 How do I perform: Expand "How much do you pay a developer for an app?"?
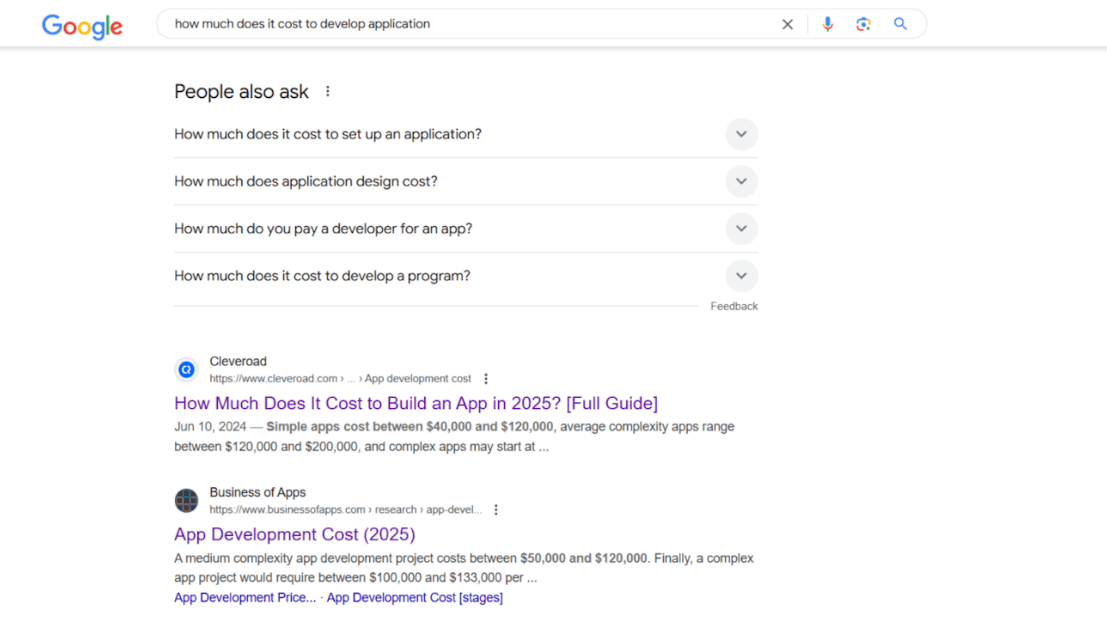click(x=466, y=229)
